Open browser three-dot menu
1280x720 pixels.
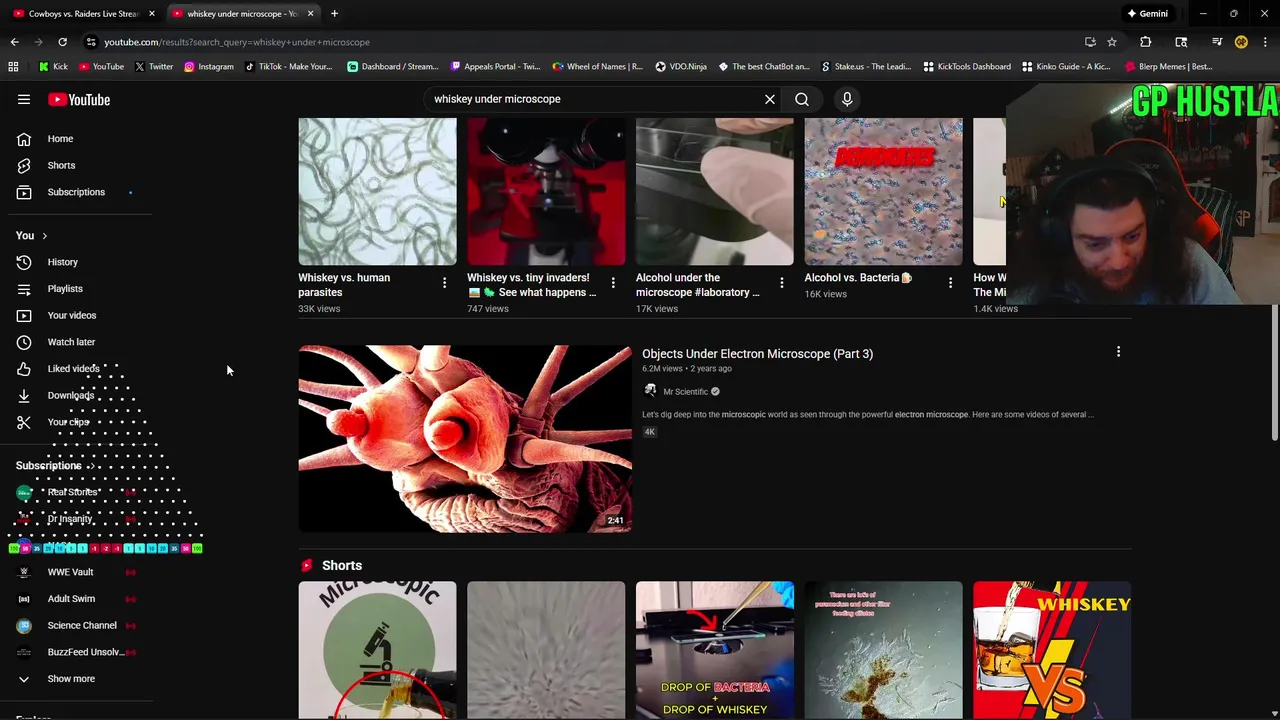(x=1266, y=42)
